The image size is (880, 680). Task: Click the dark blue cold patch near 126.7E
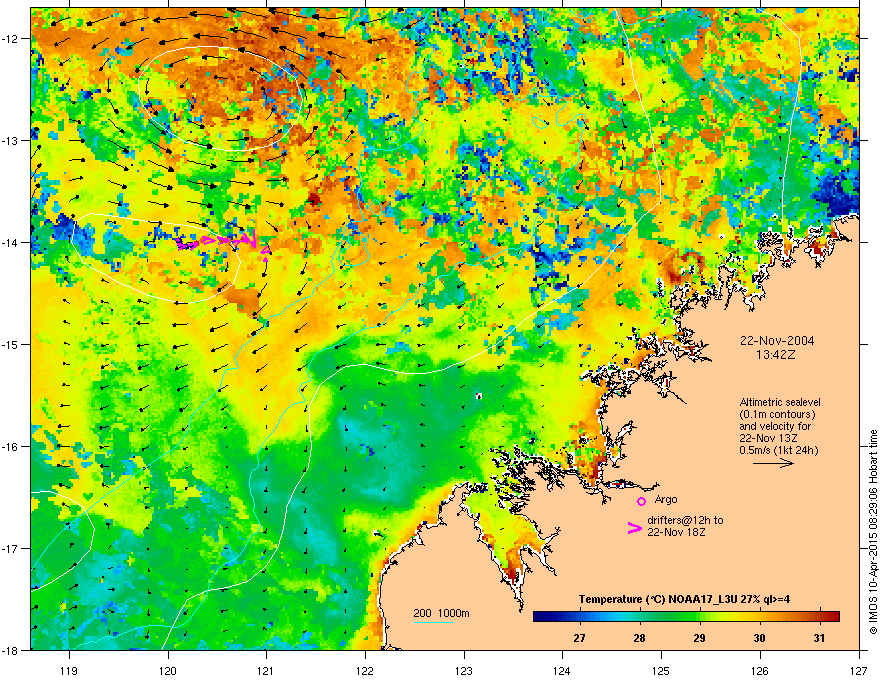click(x=835, y=191)
